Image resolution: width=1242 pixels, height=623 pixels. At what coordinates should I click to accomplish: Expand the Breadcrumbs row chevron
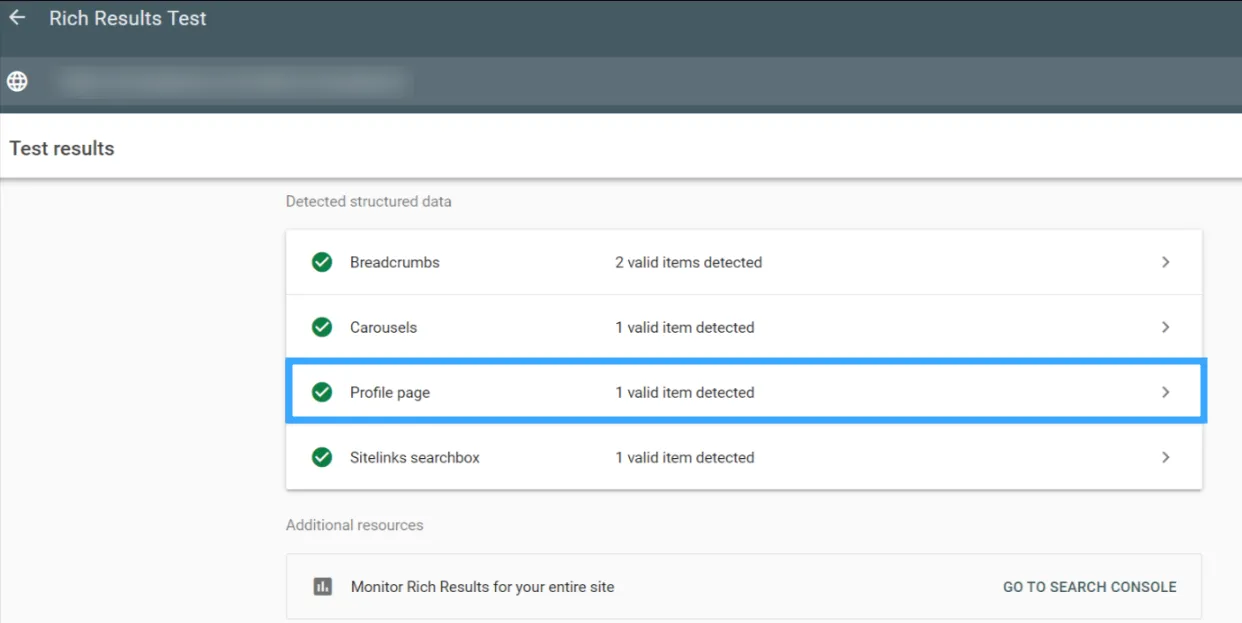pos(1165,262)
